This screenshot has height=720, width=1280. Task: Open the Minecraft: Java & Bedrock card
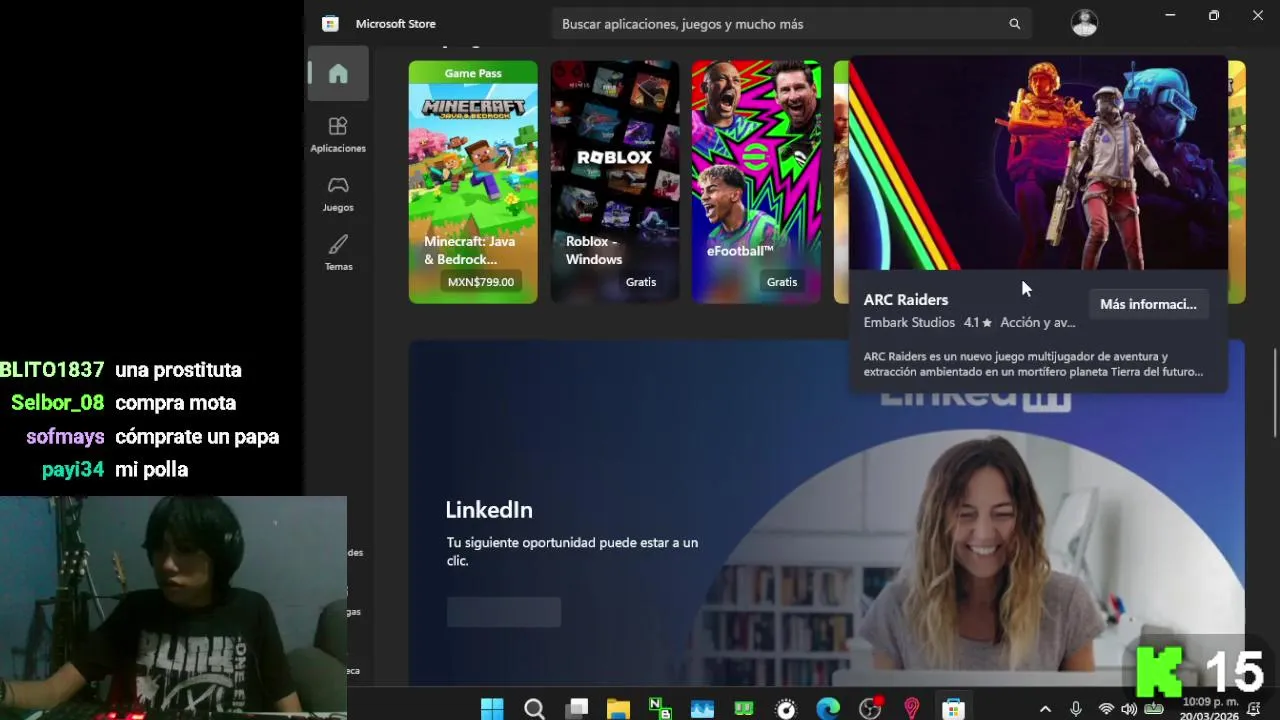coord(473,182)
